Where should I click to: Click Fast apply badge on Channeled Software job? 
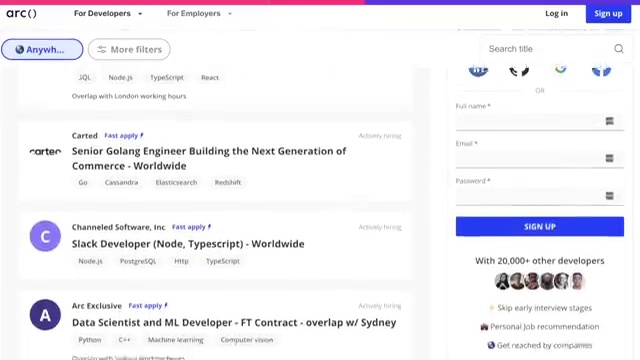pyautogui.click(x=191, y=227)
